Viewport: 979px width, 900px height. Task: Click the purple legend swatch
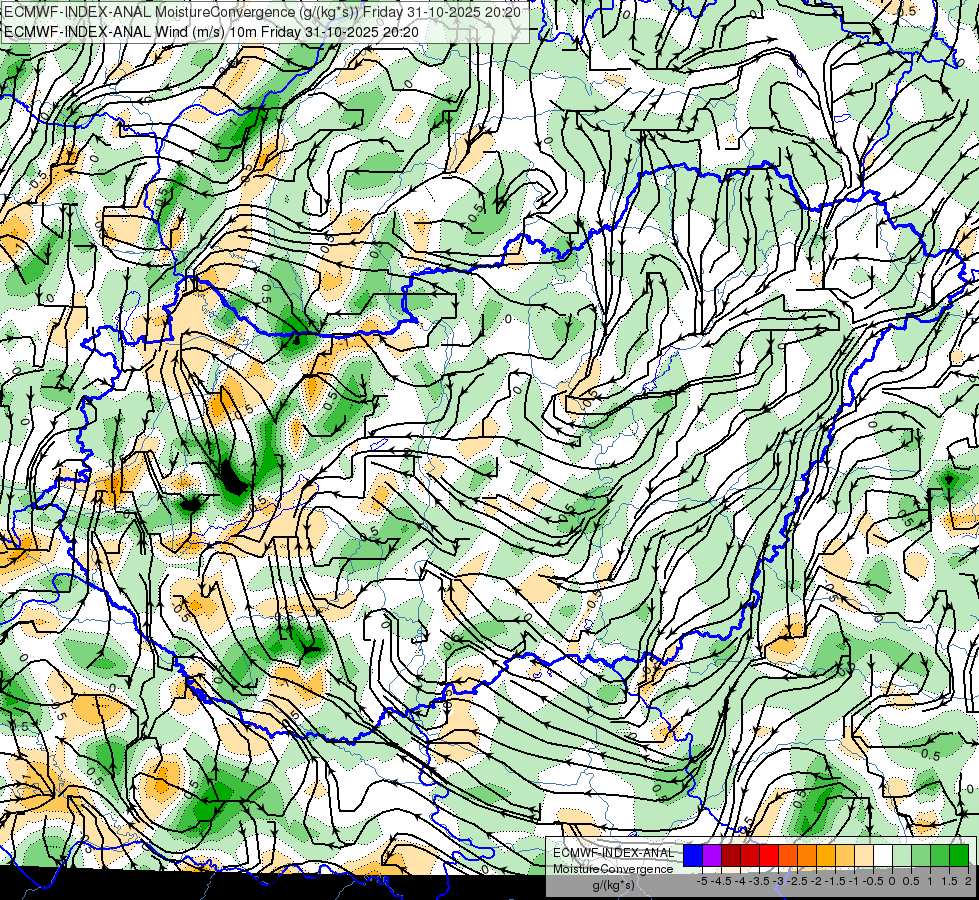click(x=712, y=855)
